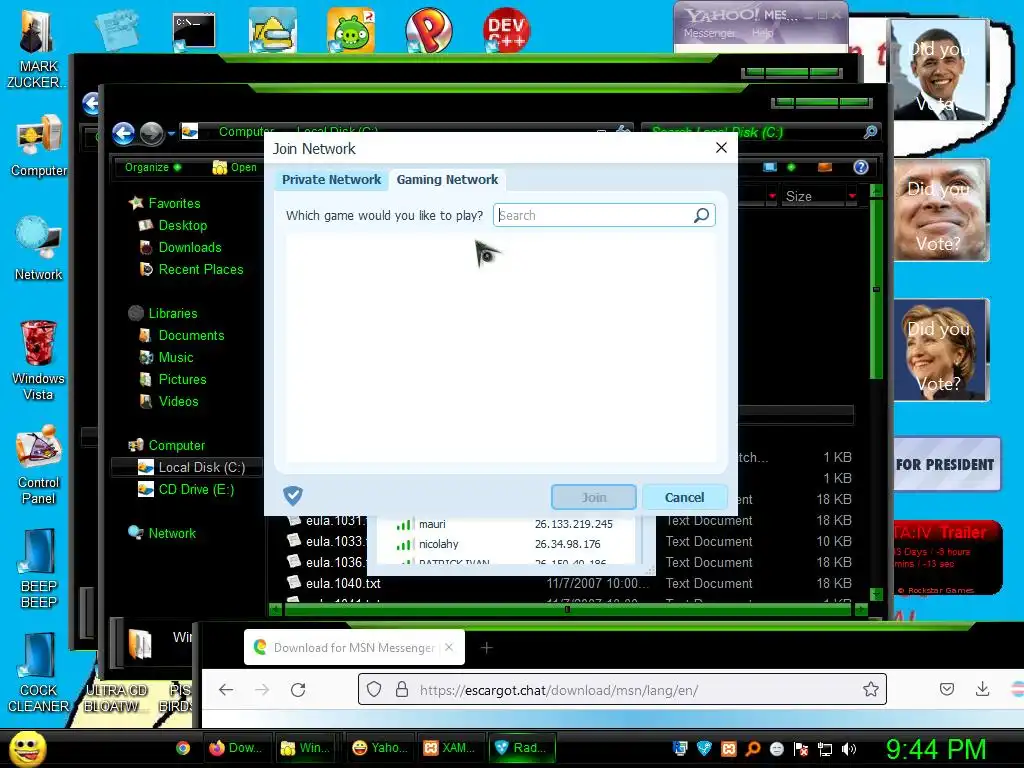Click the change view icon in Explorer toolbar

coord(770,167)
